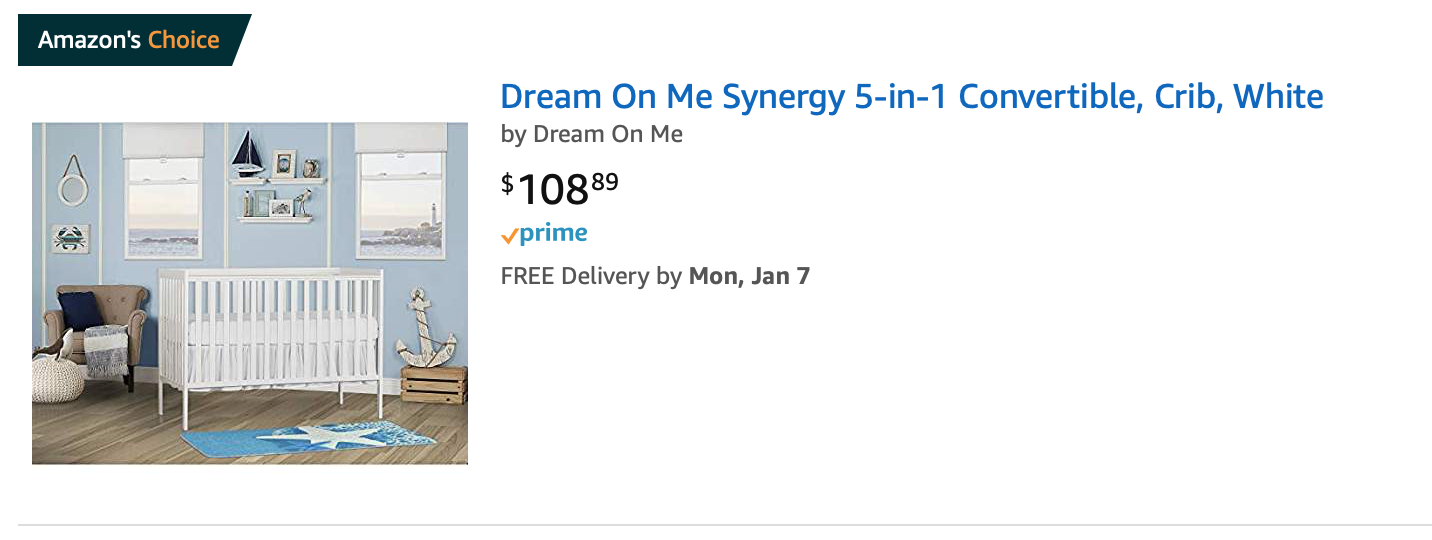Click the sailboat model on the wall shelf
The height and width of the screenshot is (540, 1432).
coord(247,154)
